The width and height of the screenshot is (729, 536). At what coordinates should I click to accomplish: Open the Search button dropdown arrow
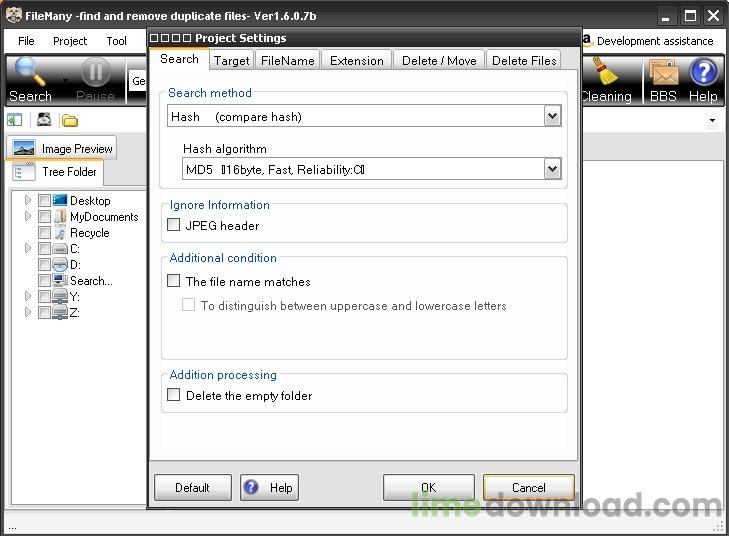65,80
